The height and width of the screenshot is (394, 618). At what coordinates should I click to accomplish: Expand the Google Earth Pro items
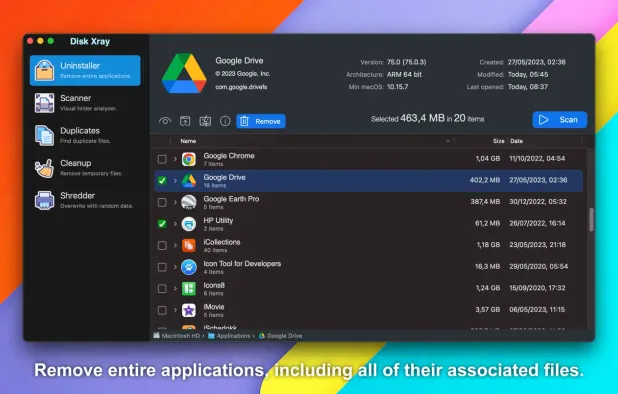tap(175, 202)
